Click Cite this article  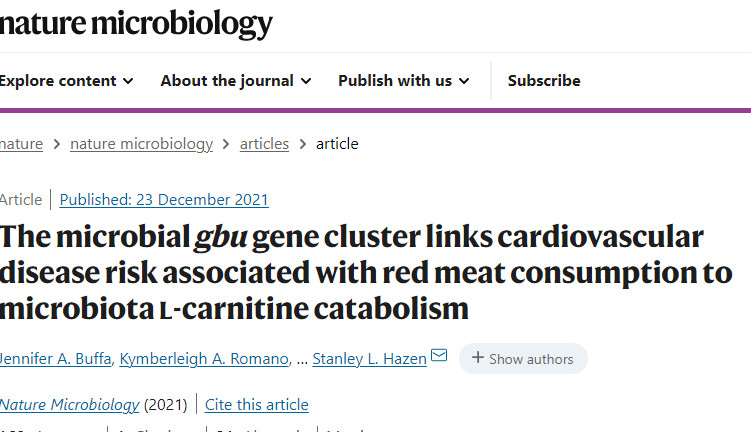(257, 405)
